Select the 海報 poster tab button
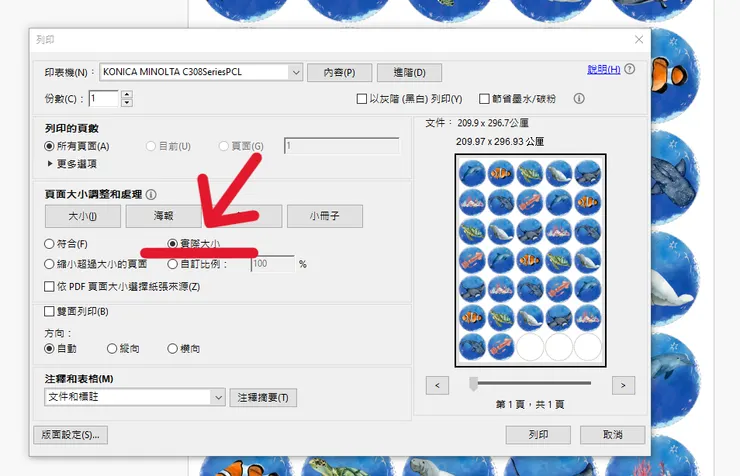The image size is (740, 476). pyautogui.click(x=163, y=216)
